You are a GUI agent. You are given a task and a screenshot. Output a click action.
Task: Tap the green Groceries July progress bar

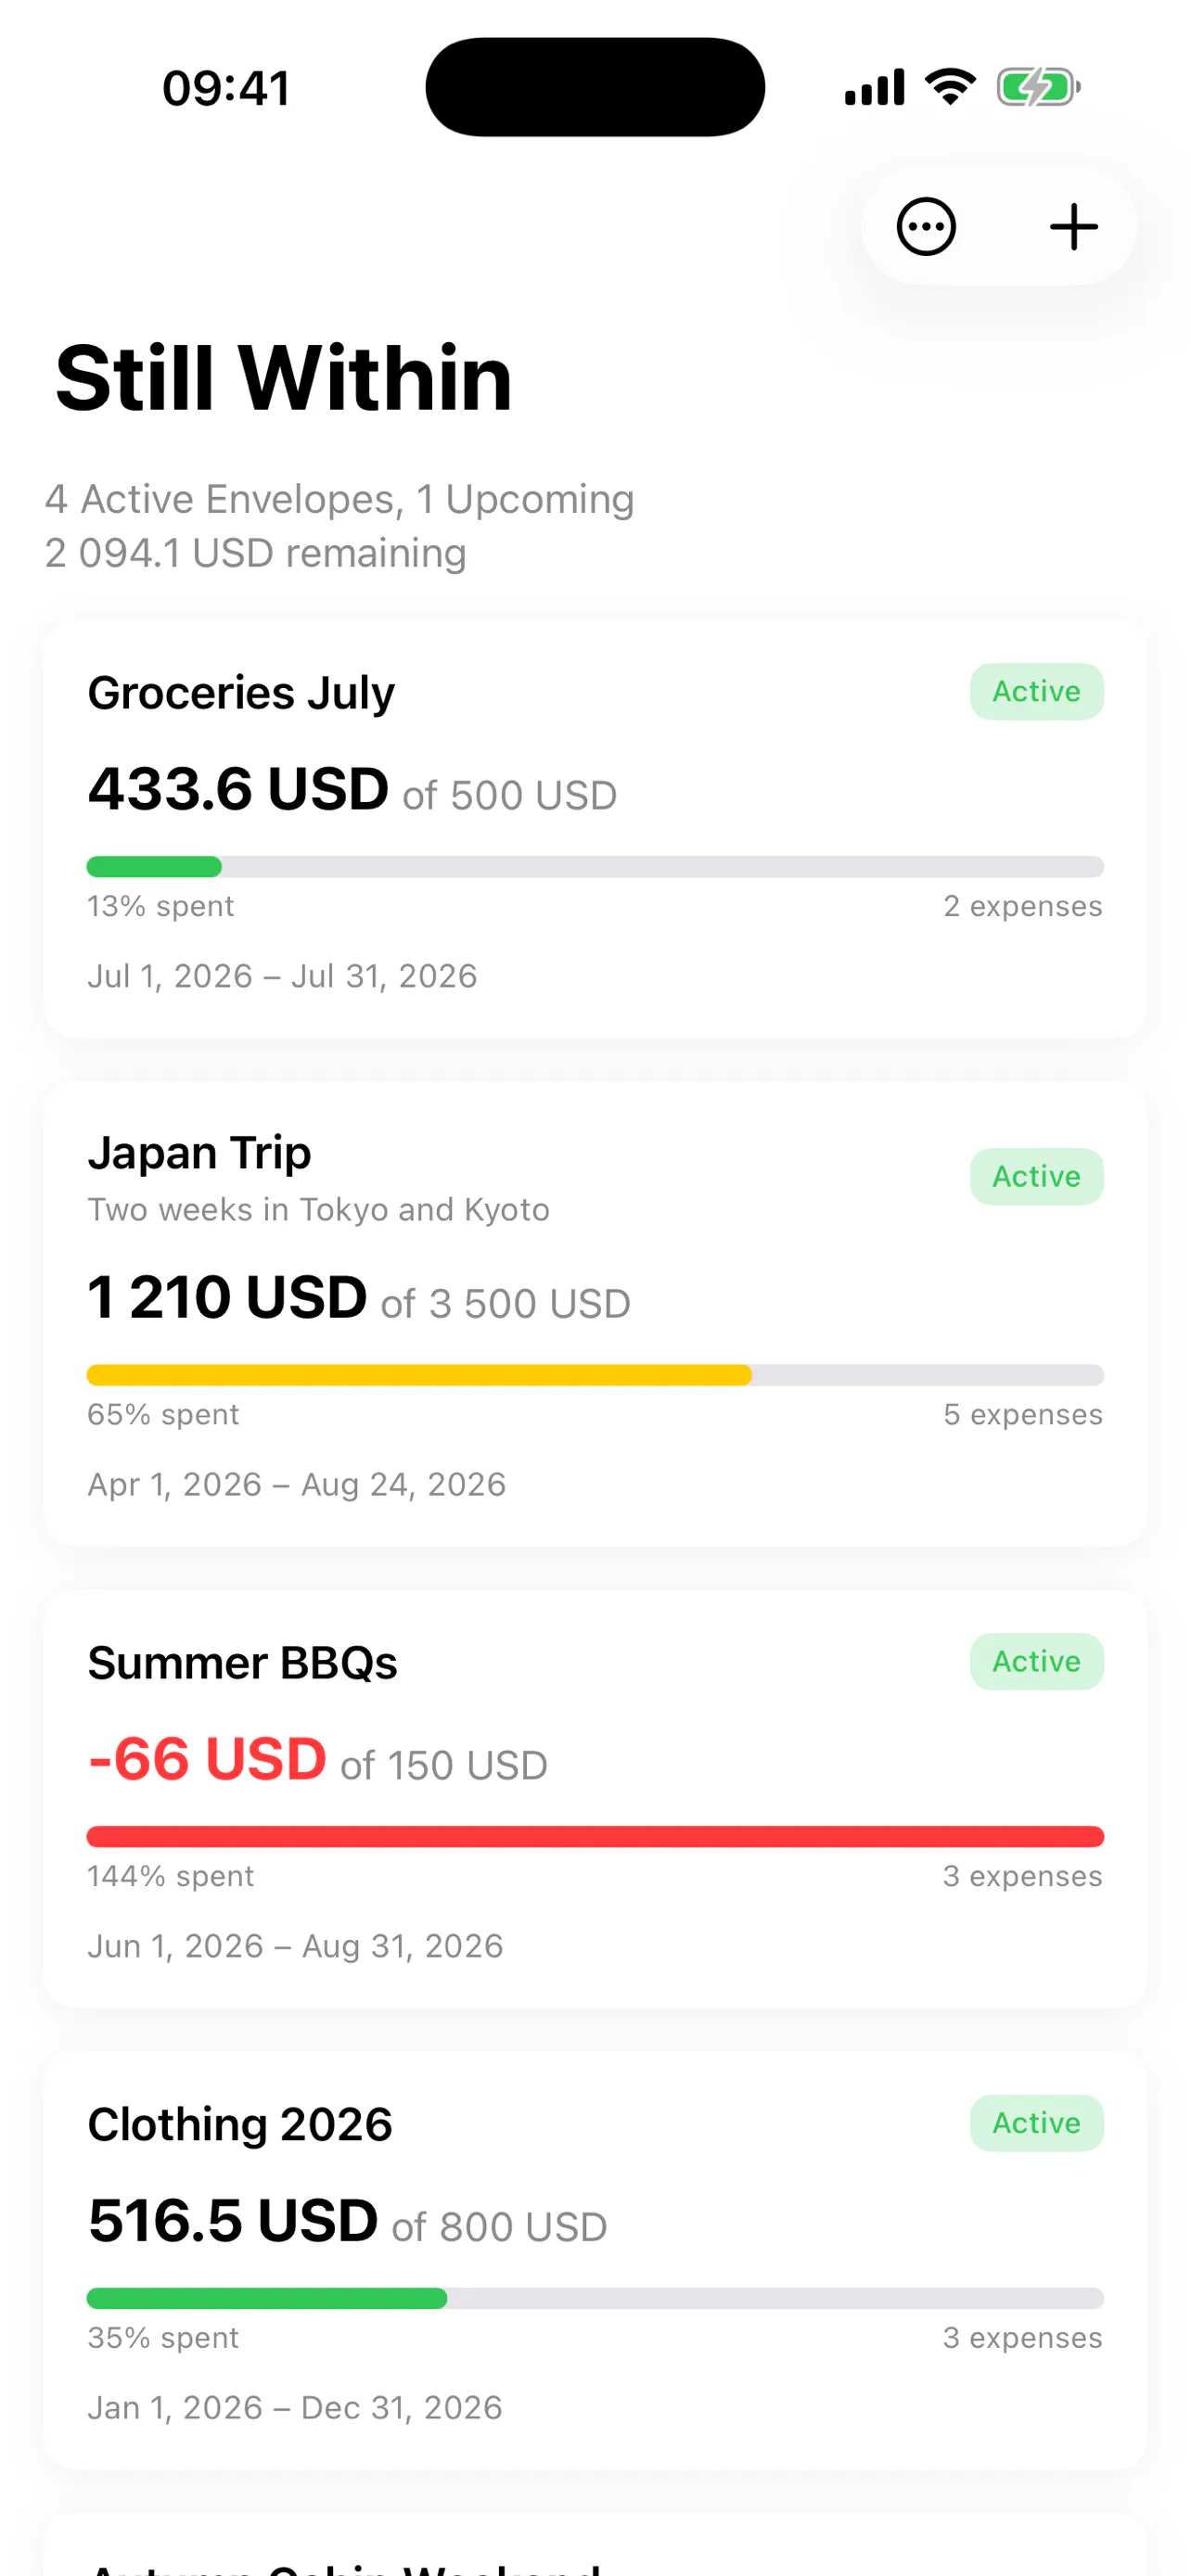[x=595, y=866]
